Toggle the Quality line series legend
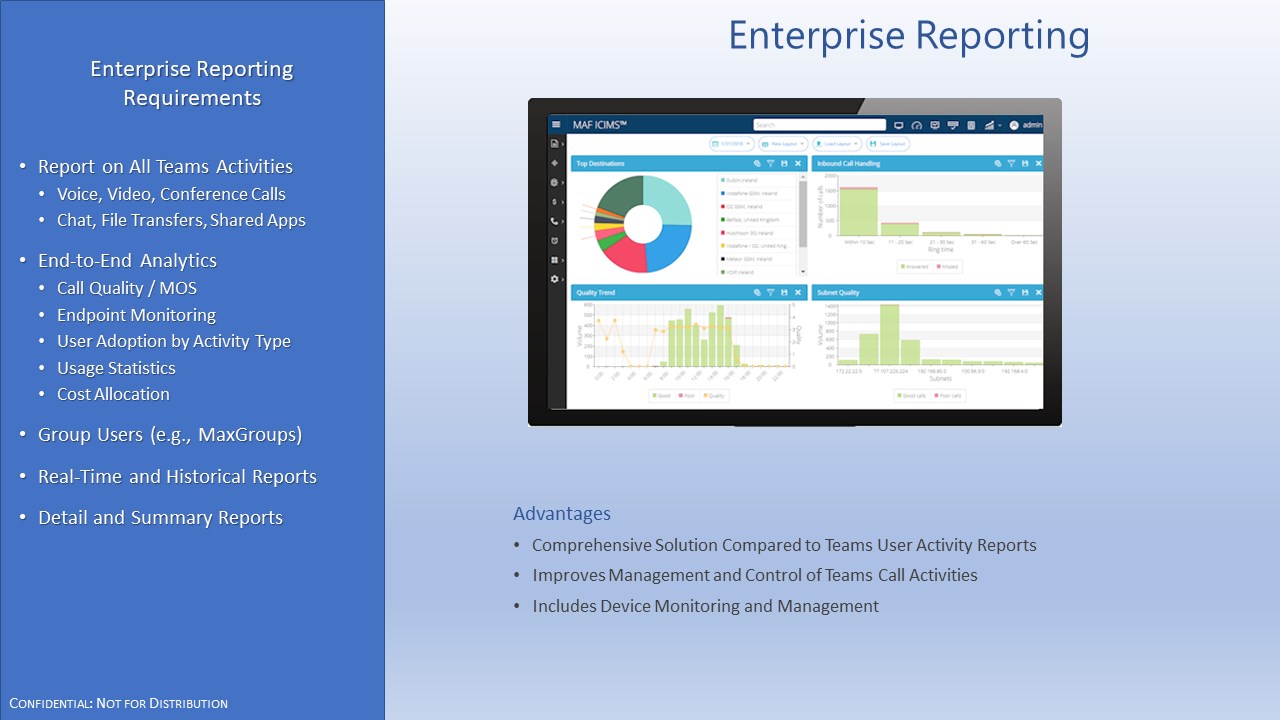Image resolution: width=1280 pixels, height=720 pixels. 714,396
